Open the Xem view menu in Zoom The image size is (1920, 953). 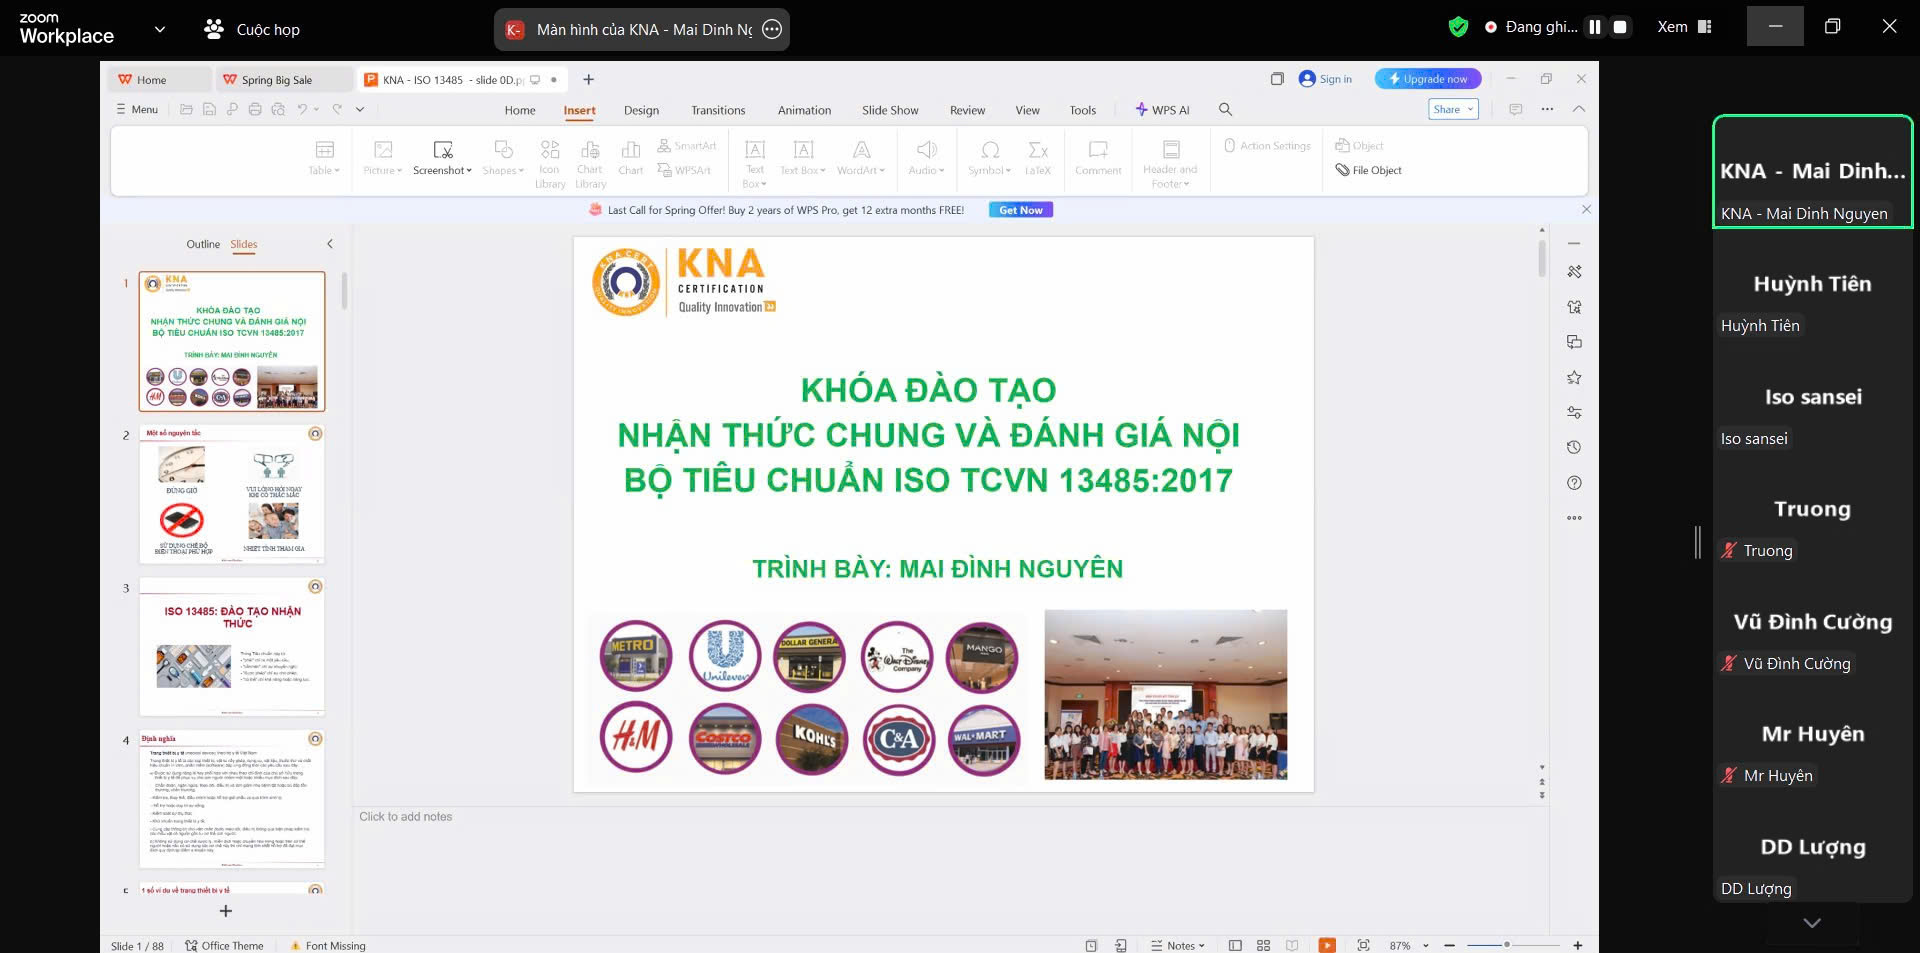tap(1685, 27)
